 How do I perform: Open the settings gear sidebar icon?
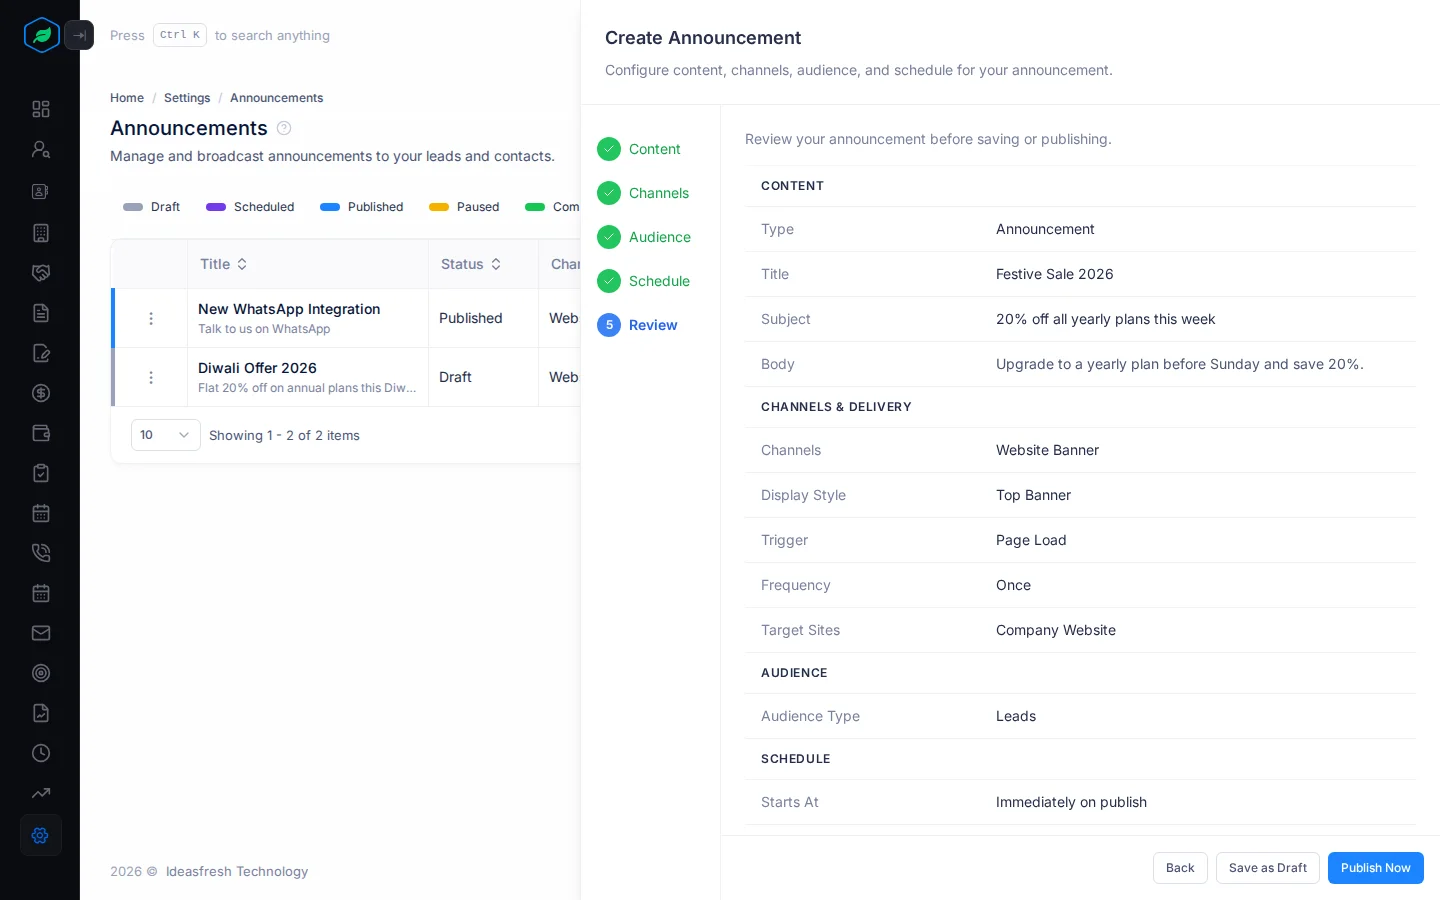[x=41, y=835]
